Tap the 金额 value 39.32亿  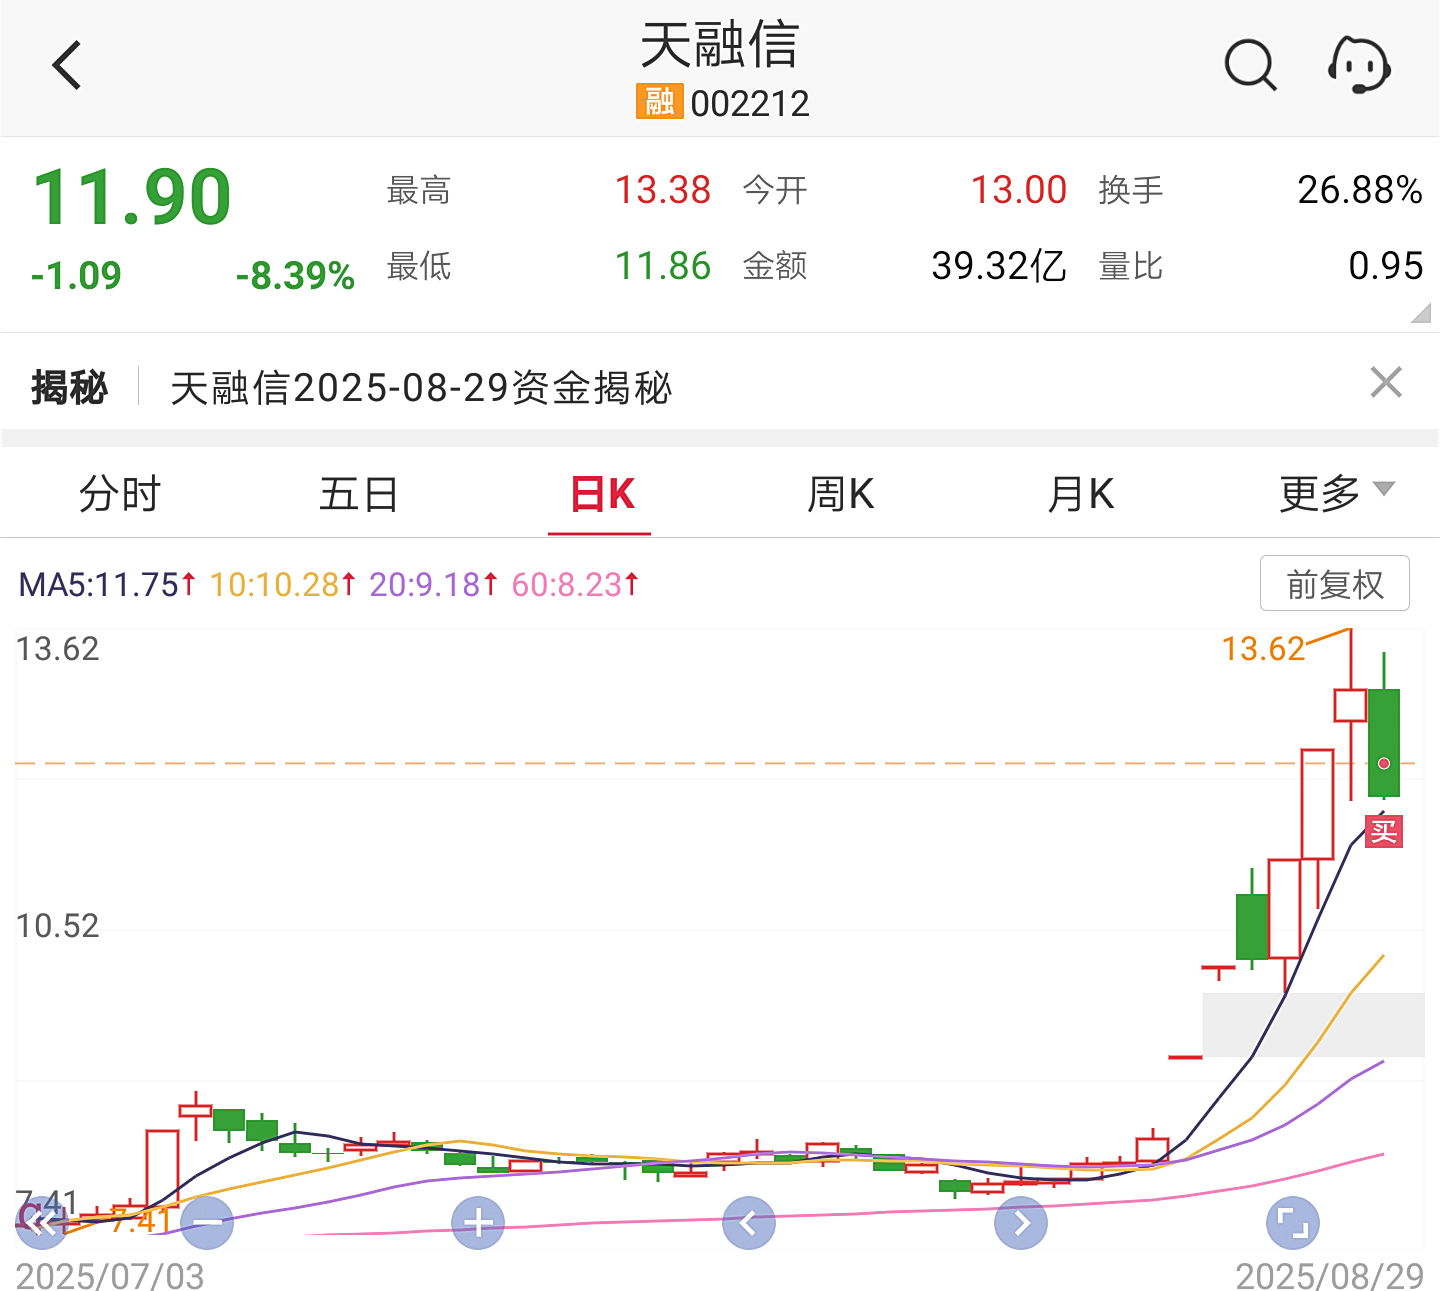click(998, 266)
